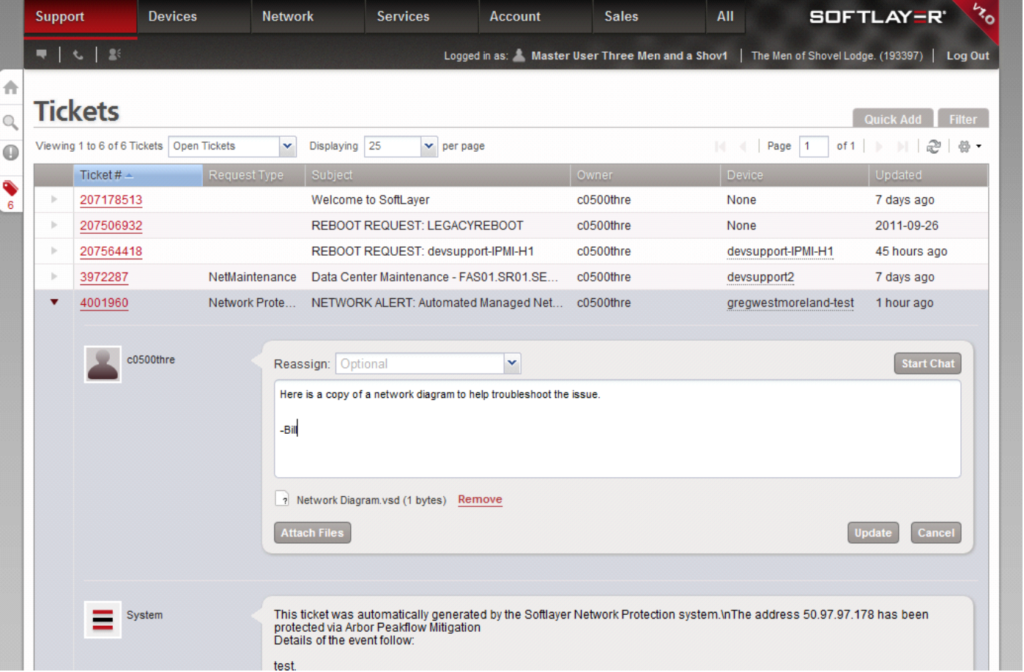
Task: Go to the home icon in the sidebar
Action: [10, 88]
